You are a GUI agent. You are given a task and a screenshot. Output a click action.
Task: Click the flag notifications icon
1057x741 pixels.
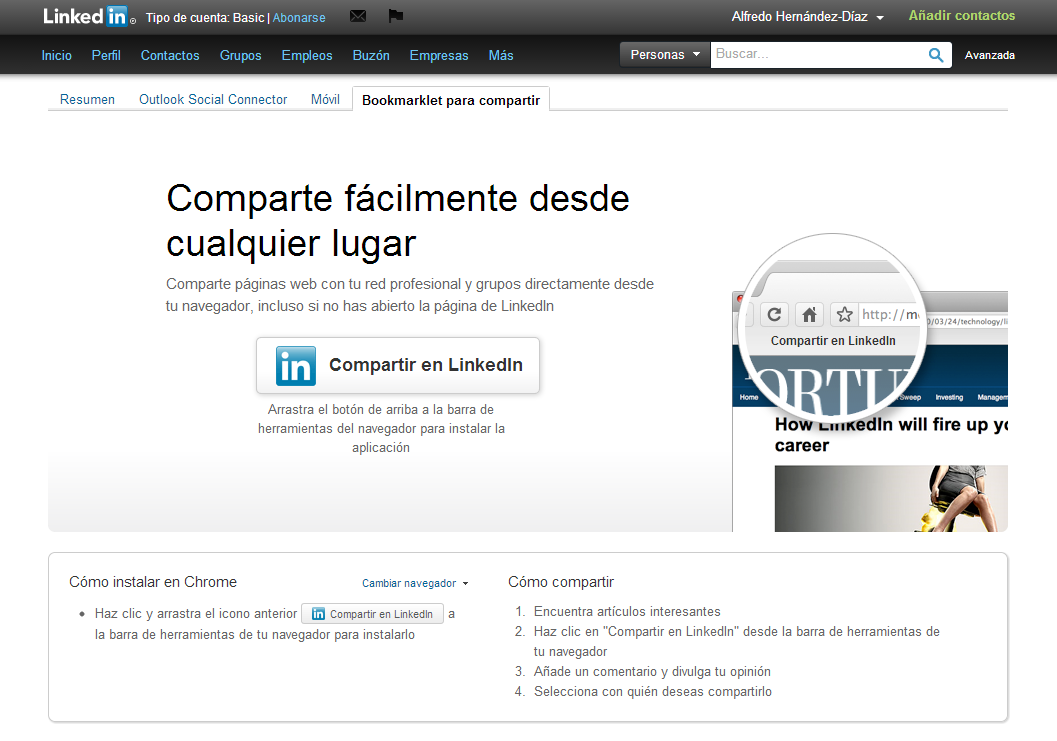pyautogui.click(x=395, y=16)
